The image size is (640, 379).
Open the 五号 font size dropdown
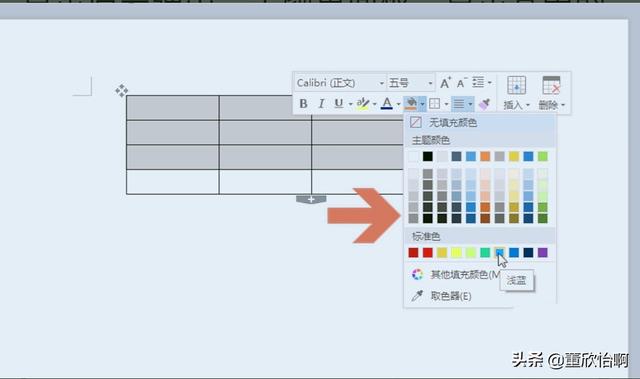click(x=430, y=83)
